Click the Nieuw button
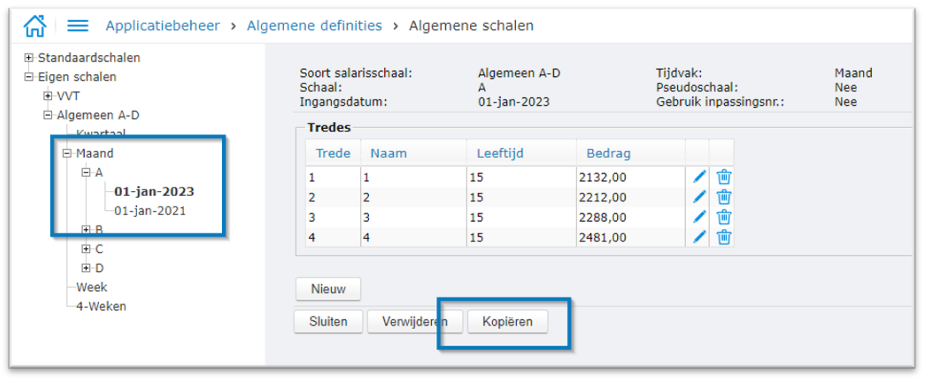This screenshot has width=925, height=383. pos(328,289)
